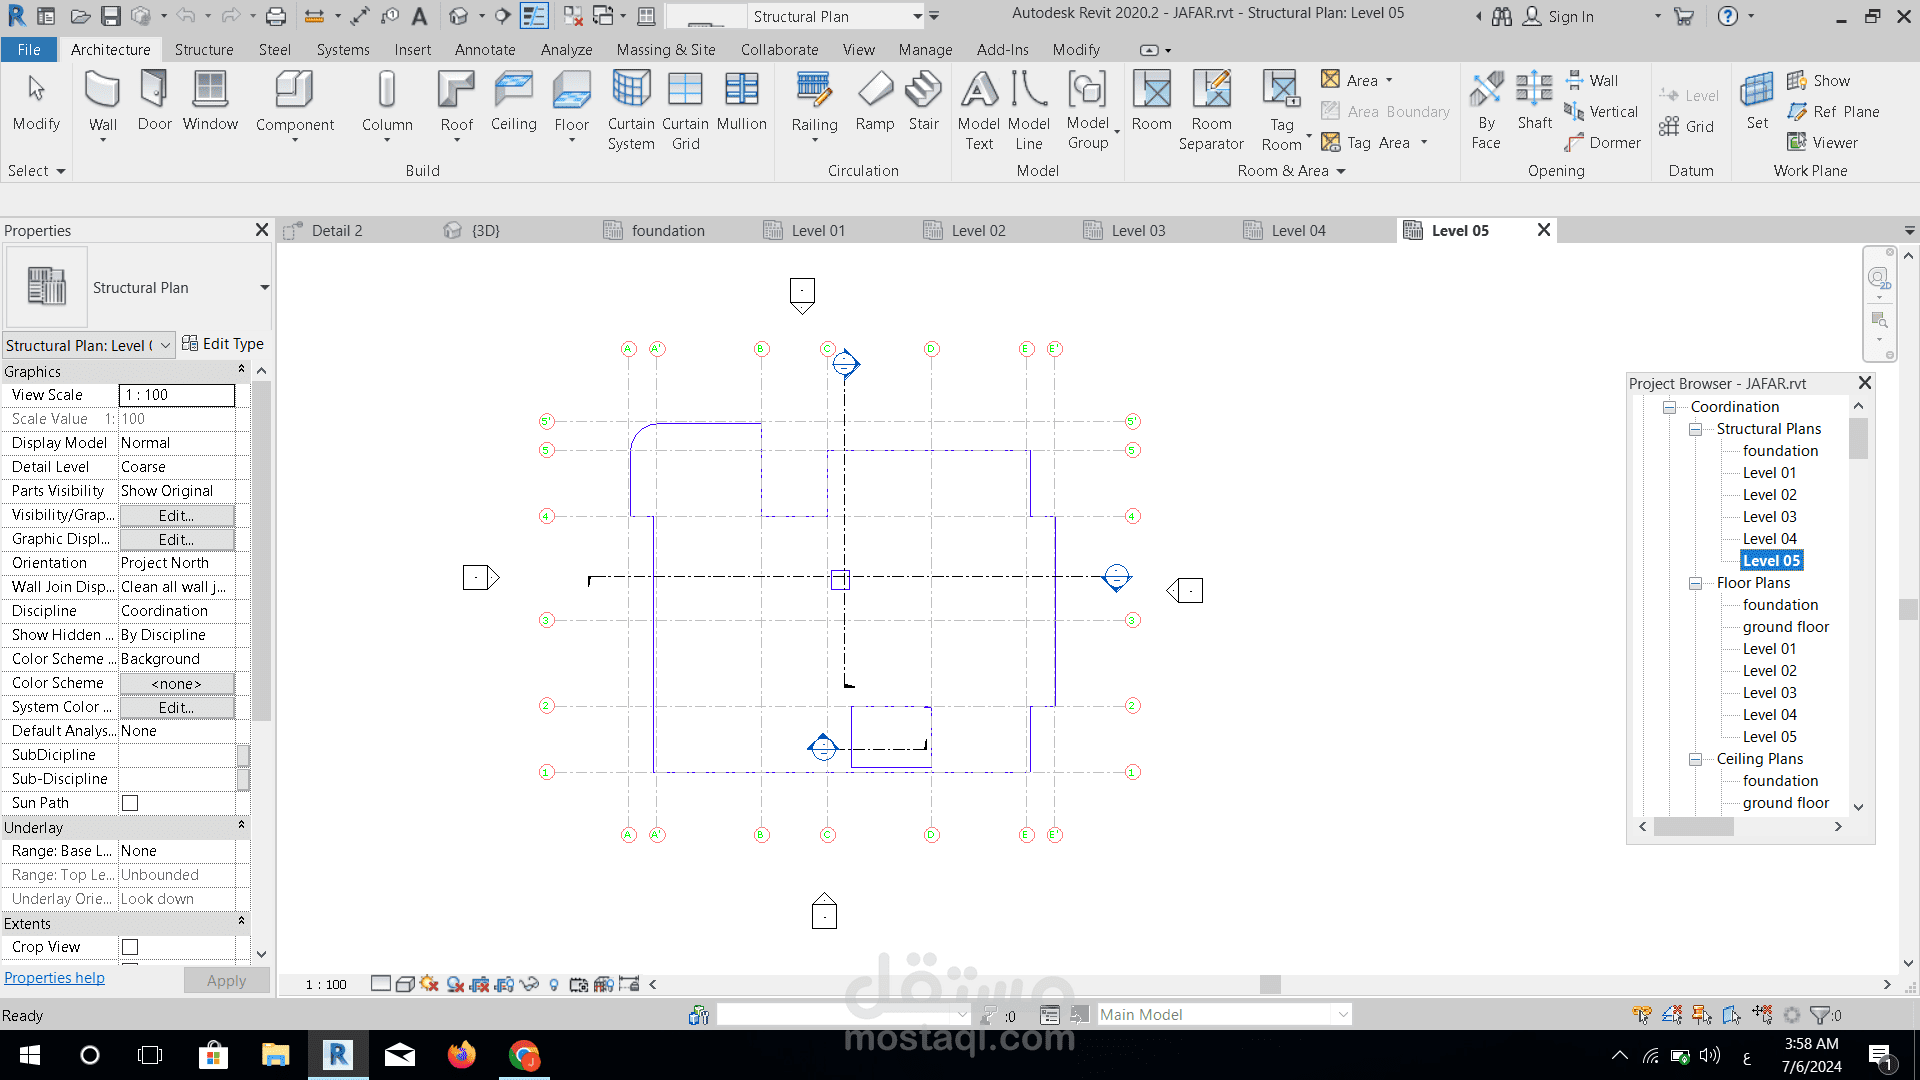Screen dimensions: 1920x1080
Task: Collapse the Graphics properties section
Action: [x=241, y=370]
